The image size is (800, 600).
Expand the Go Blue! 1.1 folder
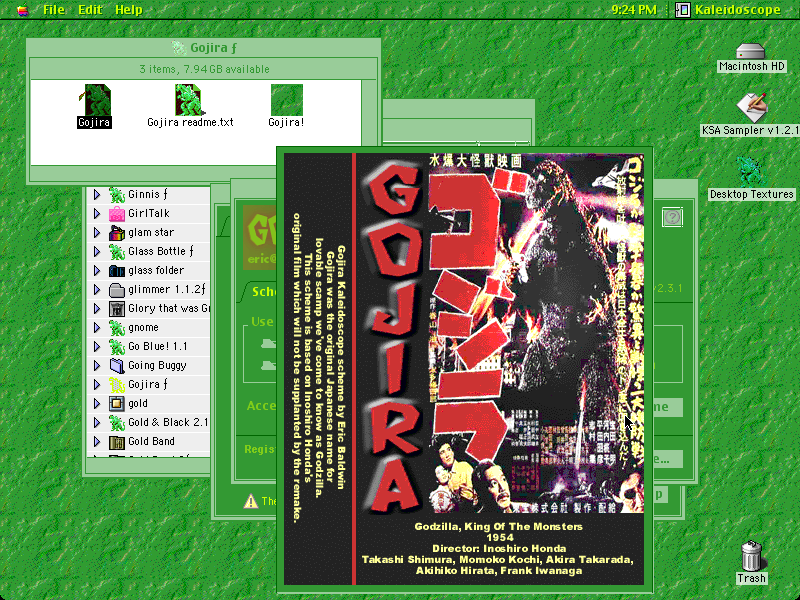point(96,346)
